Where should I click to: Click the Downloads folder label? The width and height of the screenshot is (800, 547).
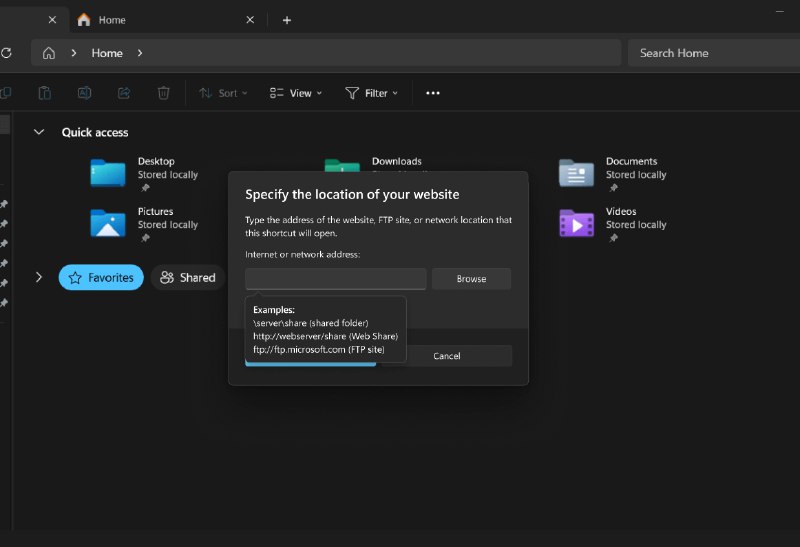click(x=396, y=161)
